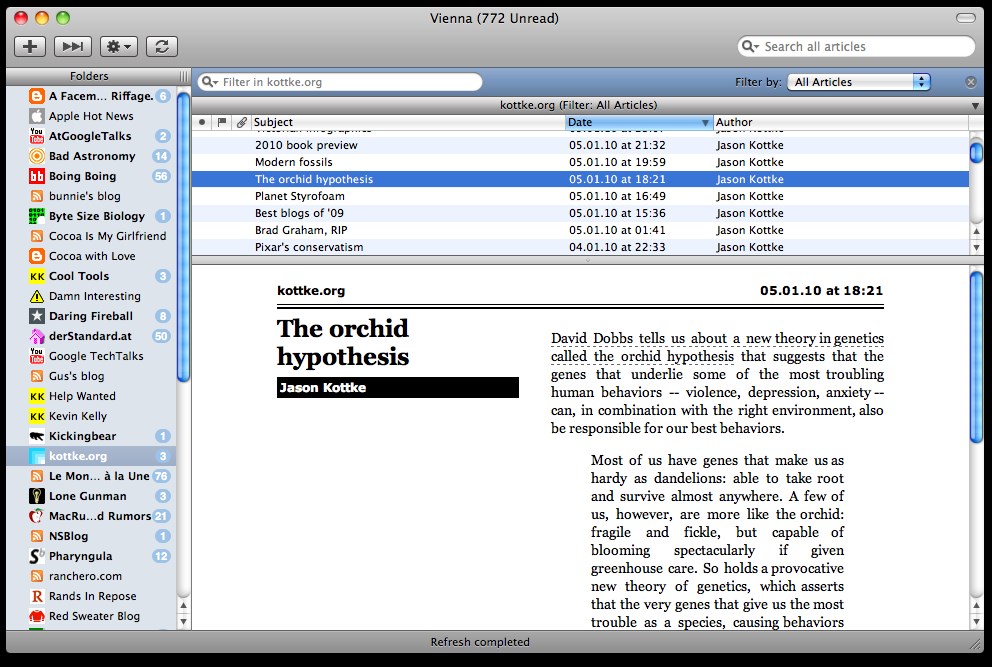992x667 pixels.
Task: Sort by attachment paperclip column
Action: [x=242, y=122]
